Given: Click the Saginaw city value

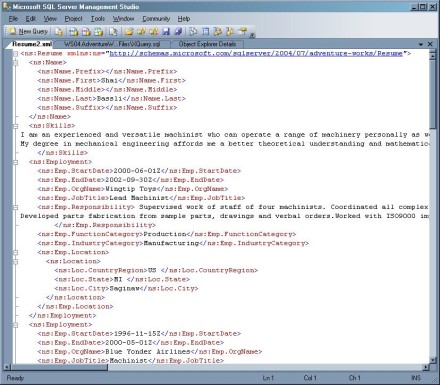Looking at the screenshot, I should tap(124, 288).
